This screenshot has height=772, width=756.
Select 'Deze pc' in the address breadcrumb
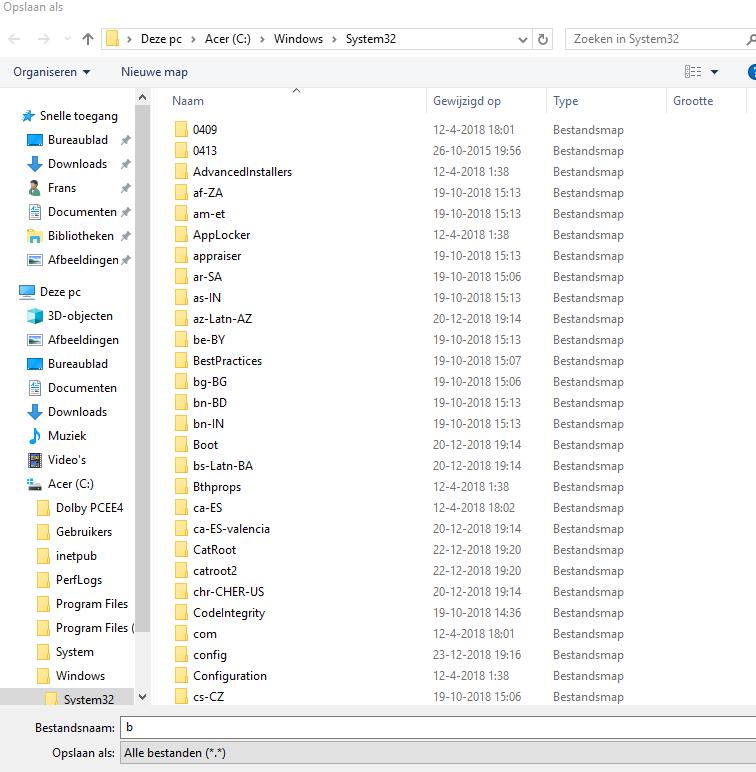(161, 39)
